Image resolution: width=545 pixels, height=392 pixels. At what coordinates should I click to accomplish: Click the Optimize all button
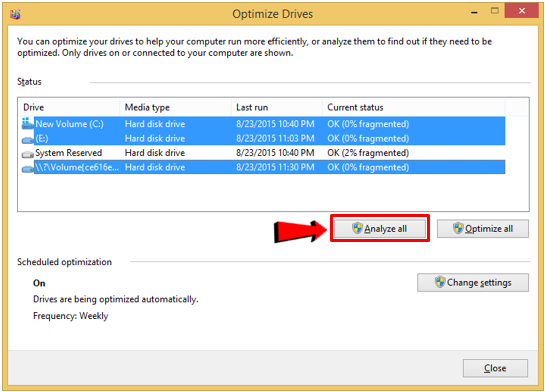click(483, 228)
